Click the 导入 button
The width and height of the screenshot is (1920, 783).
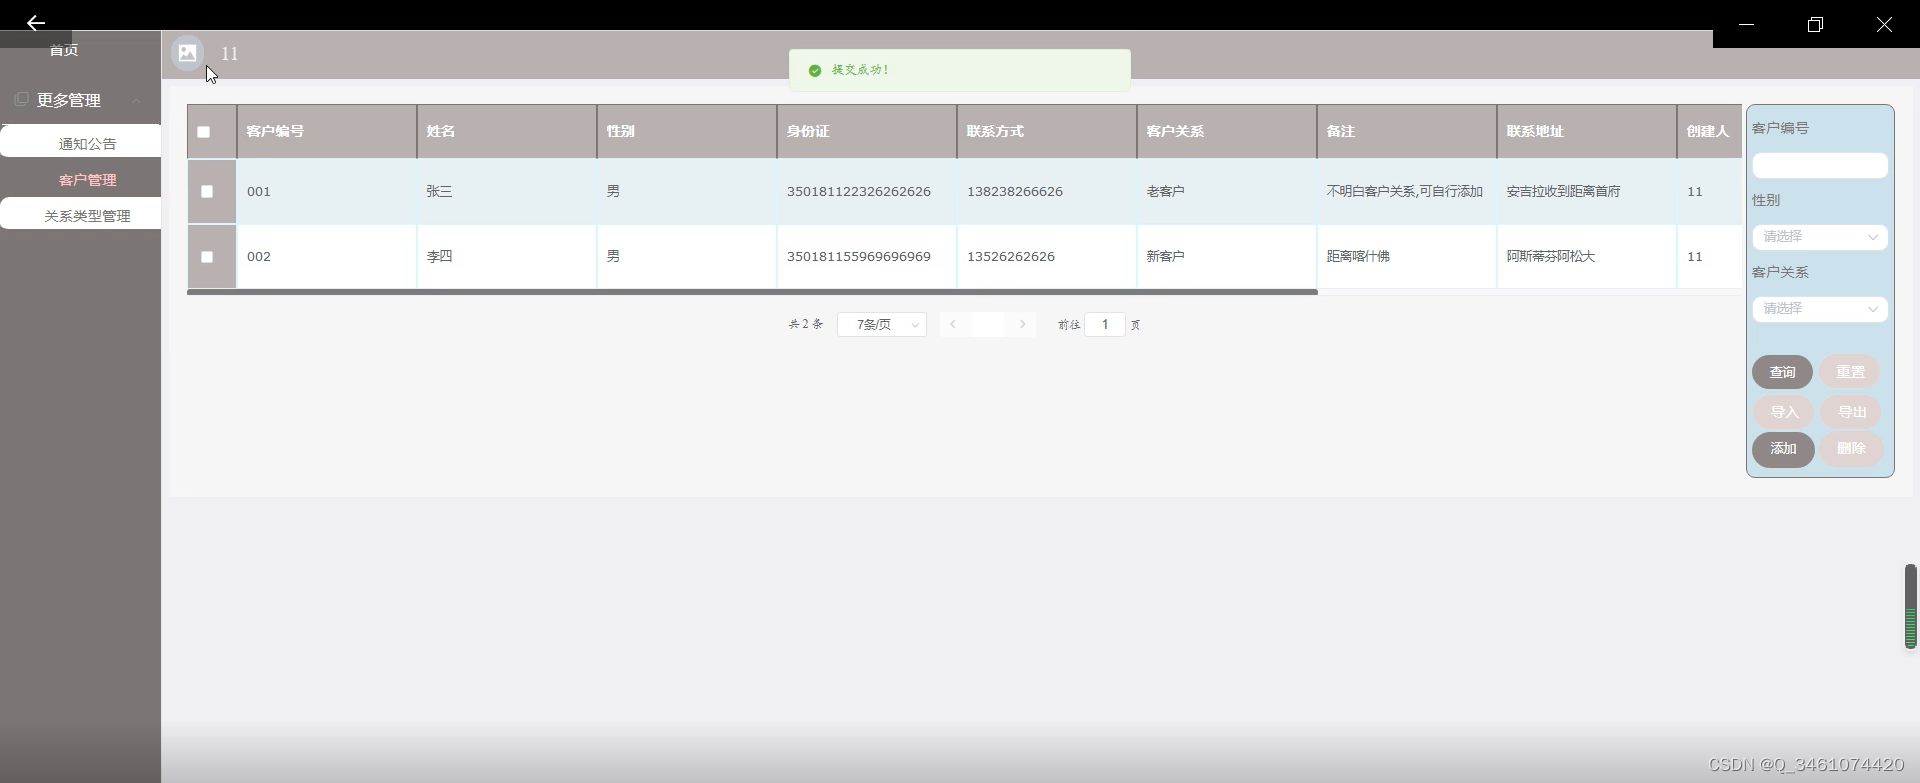click(x=1784, y=412)
